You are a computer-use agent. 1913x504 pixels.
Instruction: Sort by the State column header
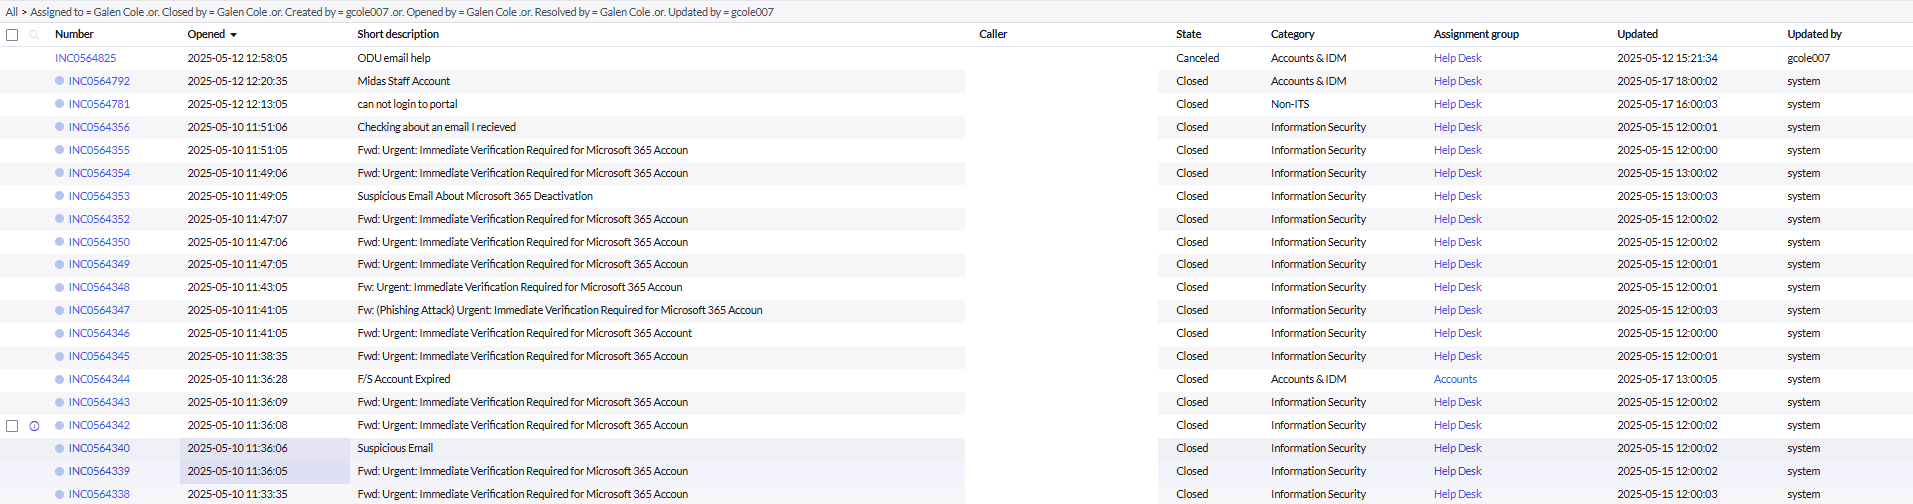[x=1188, y=34]
